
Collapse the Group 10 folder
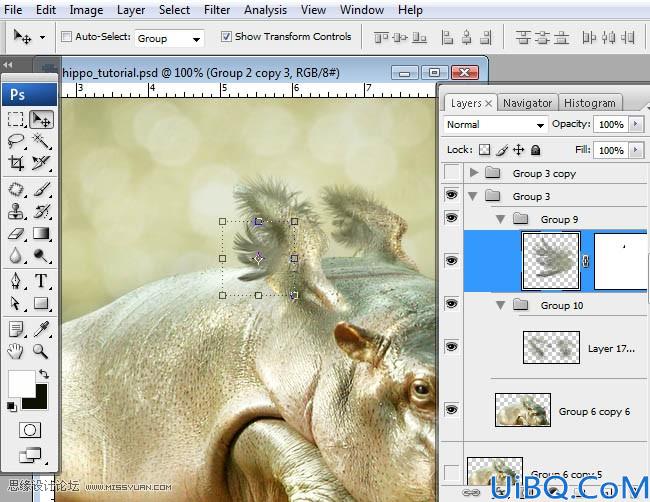(x=500, y=305)
